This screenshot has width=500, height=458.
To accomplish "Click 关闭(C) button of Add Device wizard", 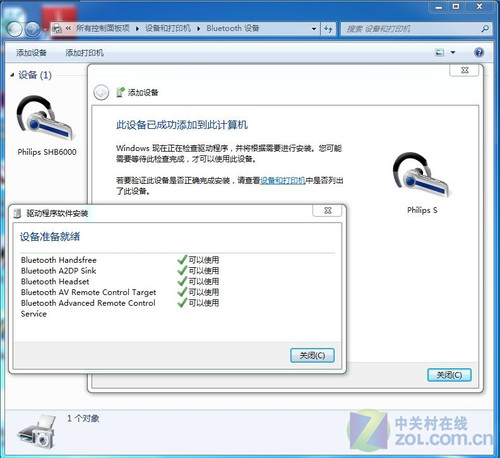I will [449, 375].
